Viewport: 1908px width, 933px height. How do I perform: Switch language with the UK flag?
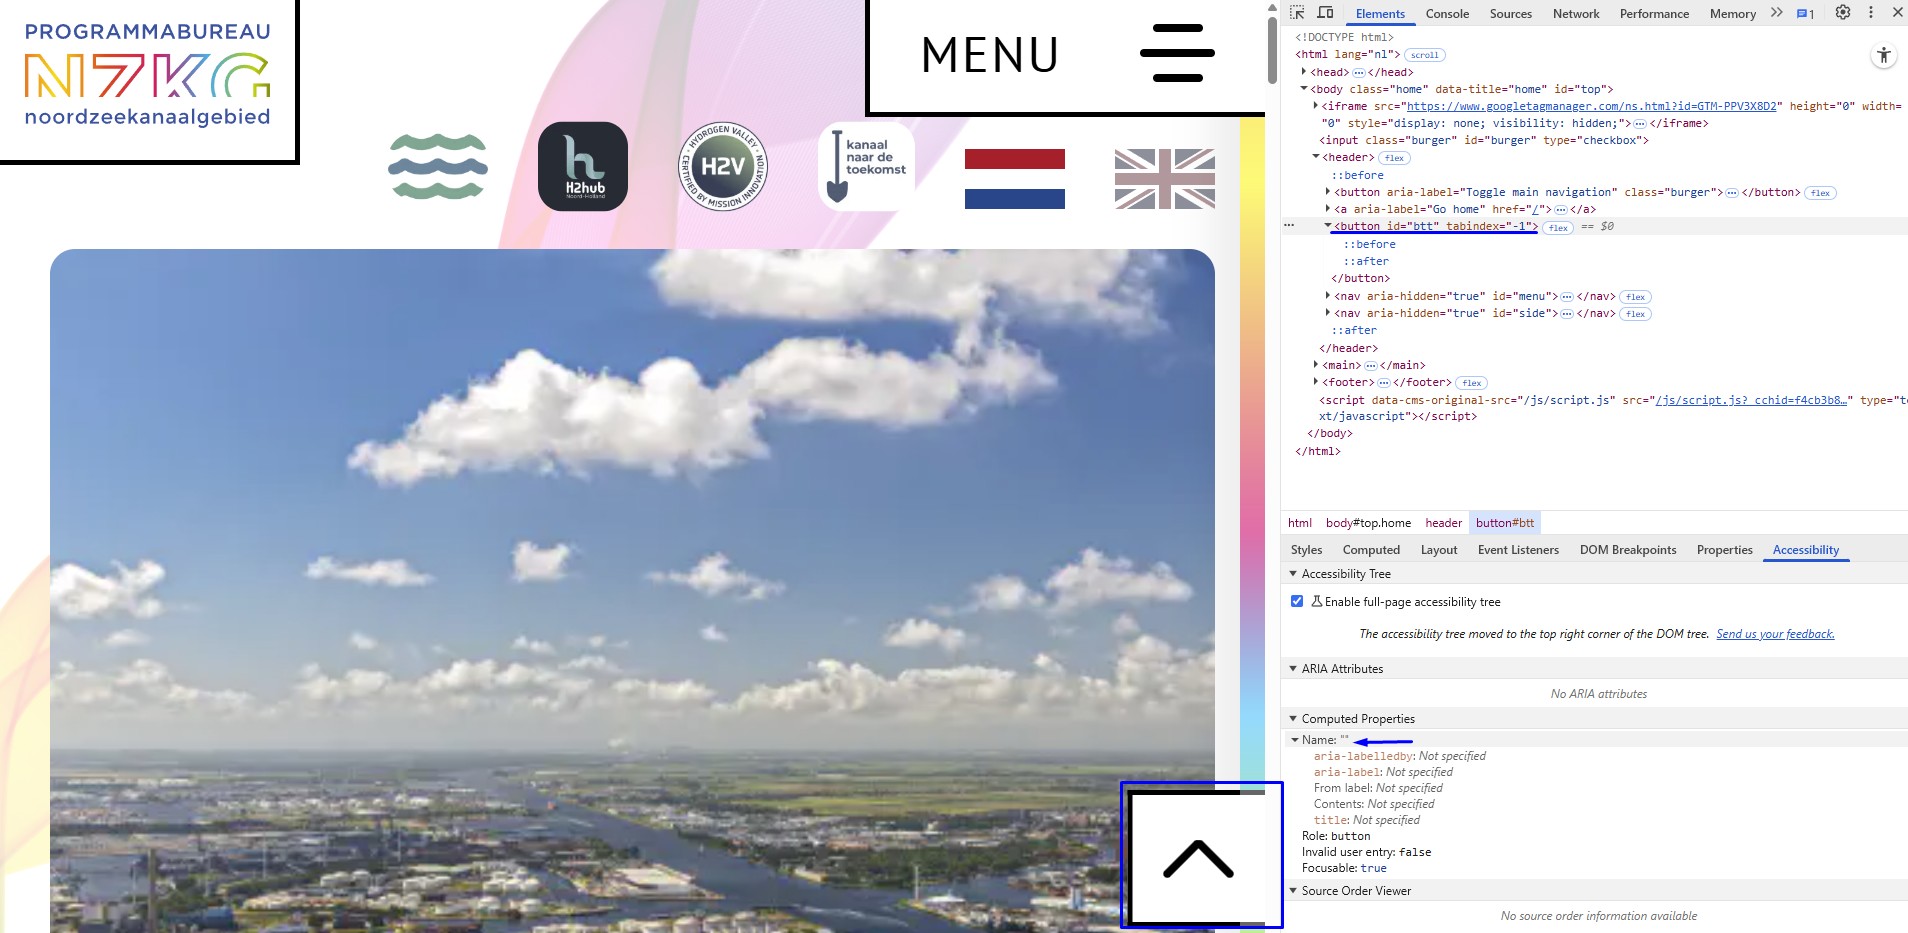[x=1164, y=179]
